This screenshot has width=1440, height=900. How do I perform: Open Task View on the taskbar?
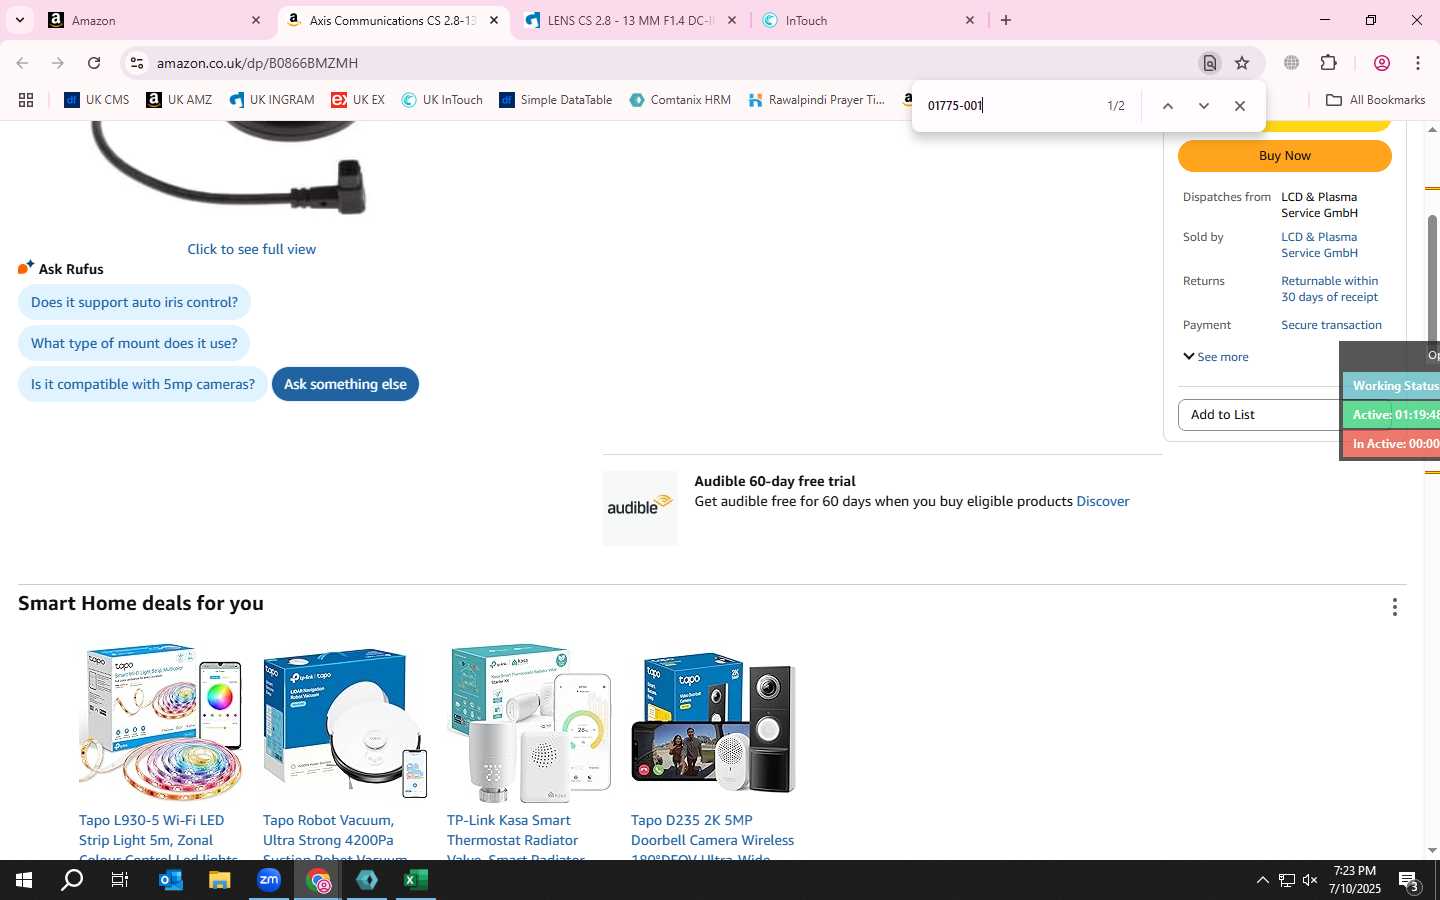pyautogui.click(x=120, y=881)
